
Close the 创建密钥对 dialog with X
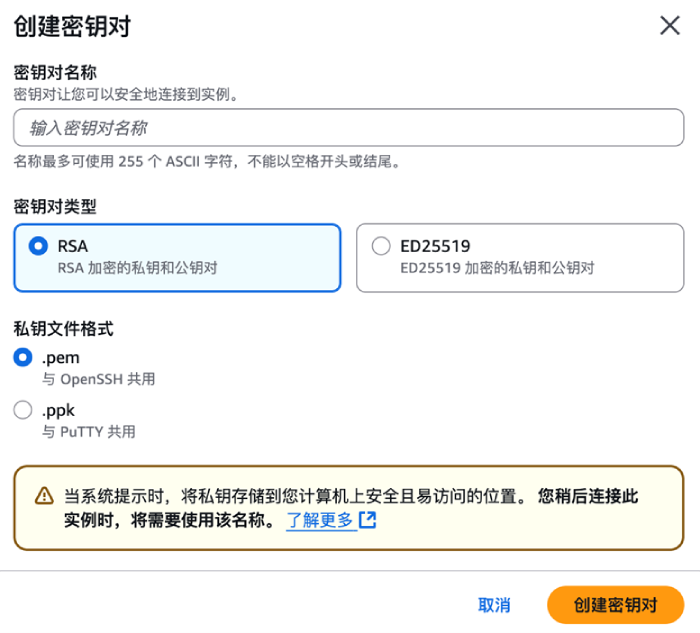pos(670,26)
